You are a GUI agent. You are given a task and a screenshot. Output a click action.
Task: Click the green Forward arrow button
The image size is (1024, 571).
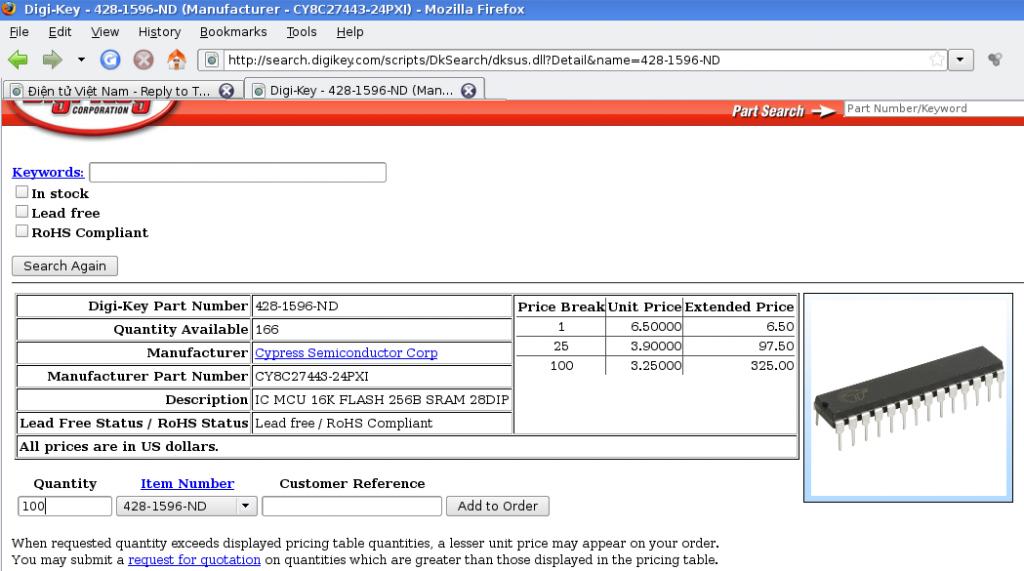click(x=52, y=60)
